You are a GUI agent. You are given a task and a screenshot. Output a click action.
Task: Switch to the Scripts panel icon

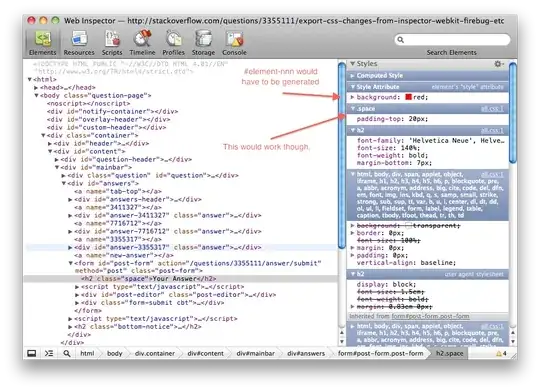112,39
